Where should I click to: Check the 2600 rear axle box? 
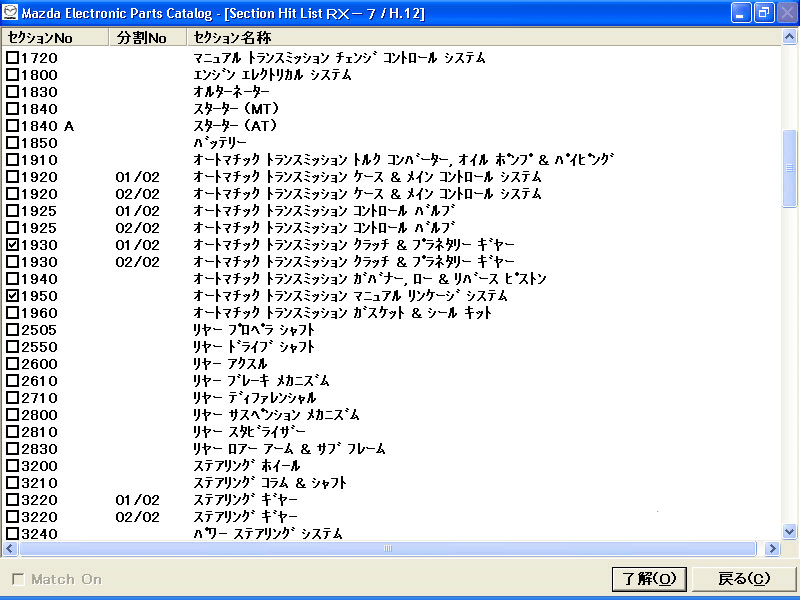12,364
